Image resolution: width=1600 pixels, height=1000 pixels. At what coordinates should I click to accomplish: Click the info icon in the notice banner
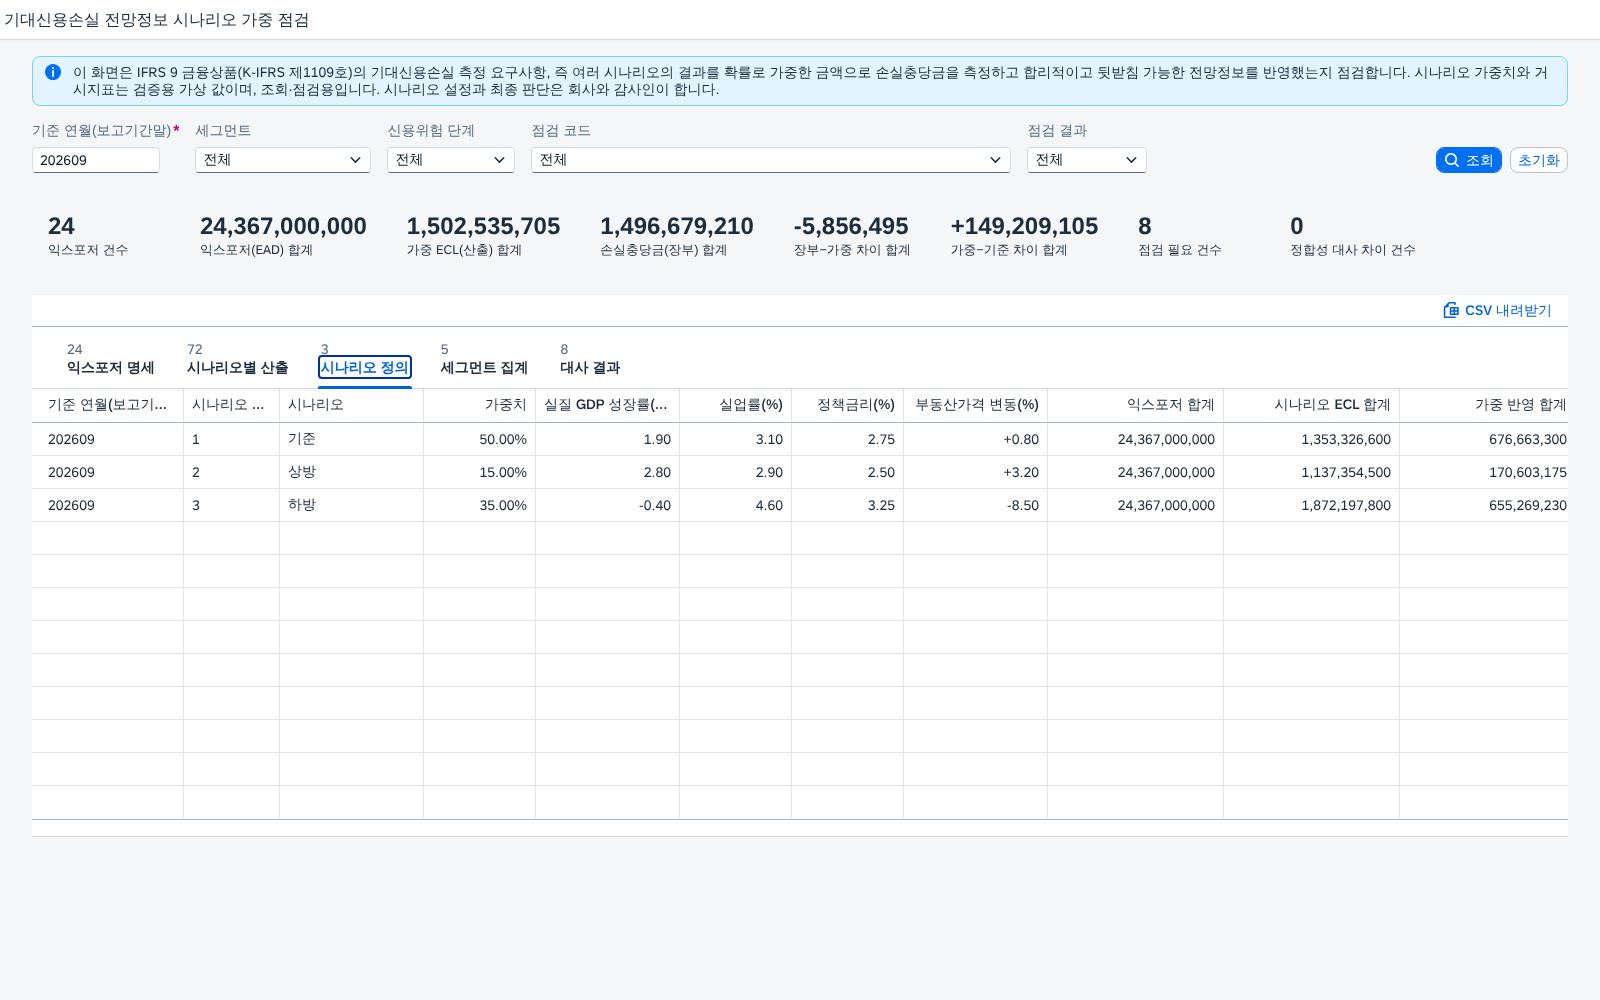[x=53, y=72]
